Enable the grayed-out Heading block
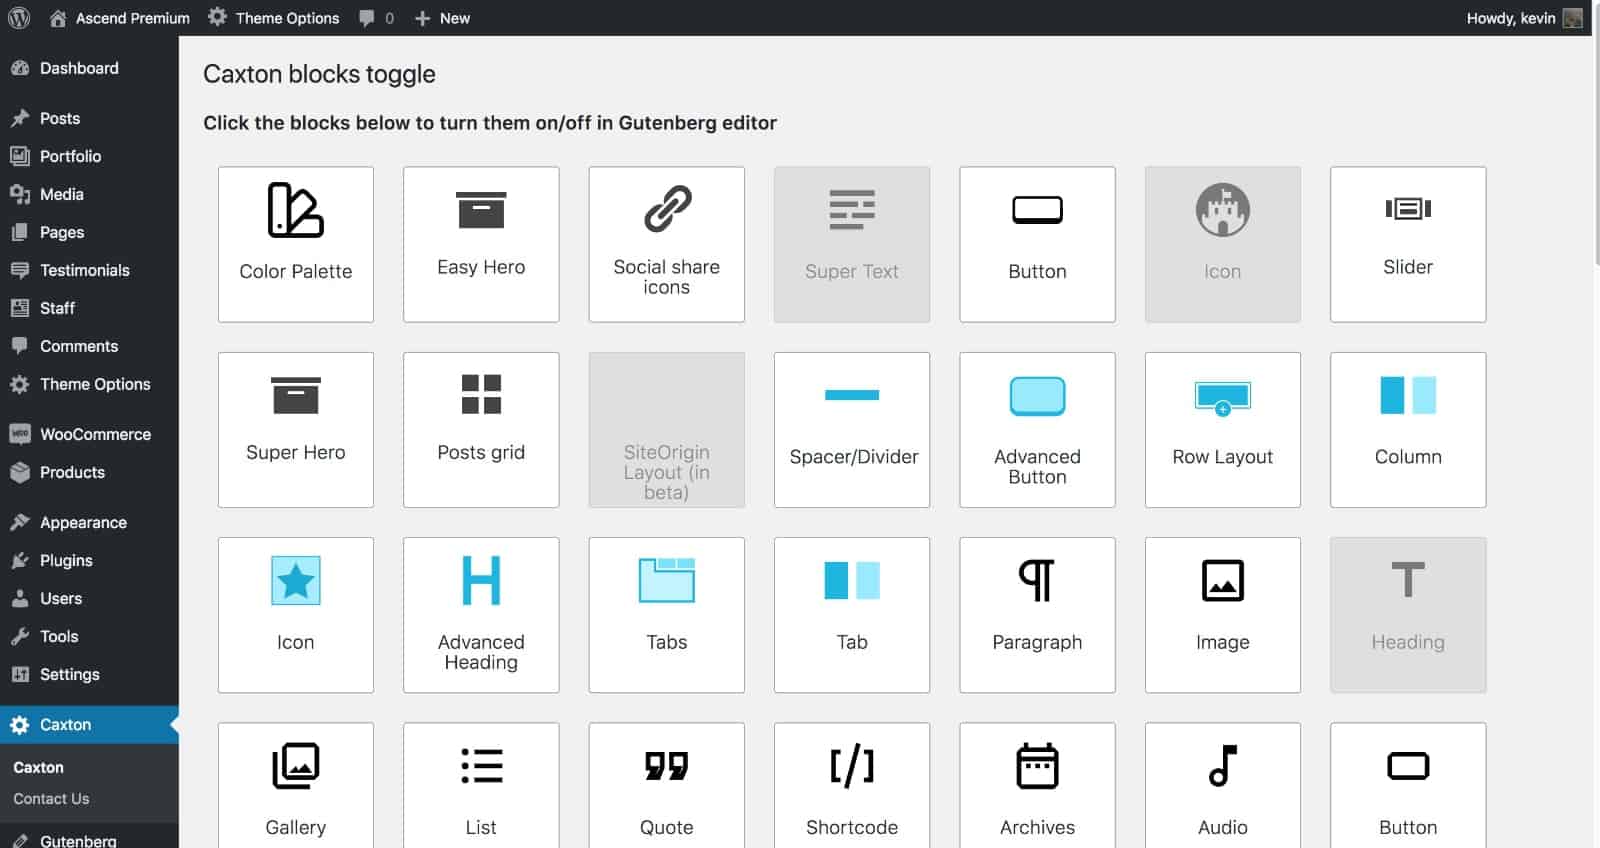The image size is (1600, 848). pyautogui.click(x=1408, y=615)
